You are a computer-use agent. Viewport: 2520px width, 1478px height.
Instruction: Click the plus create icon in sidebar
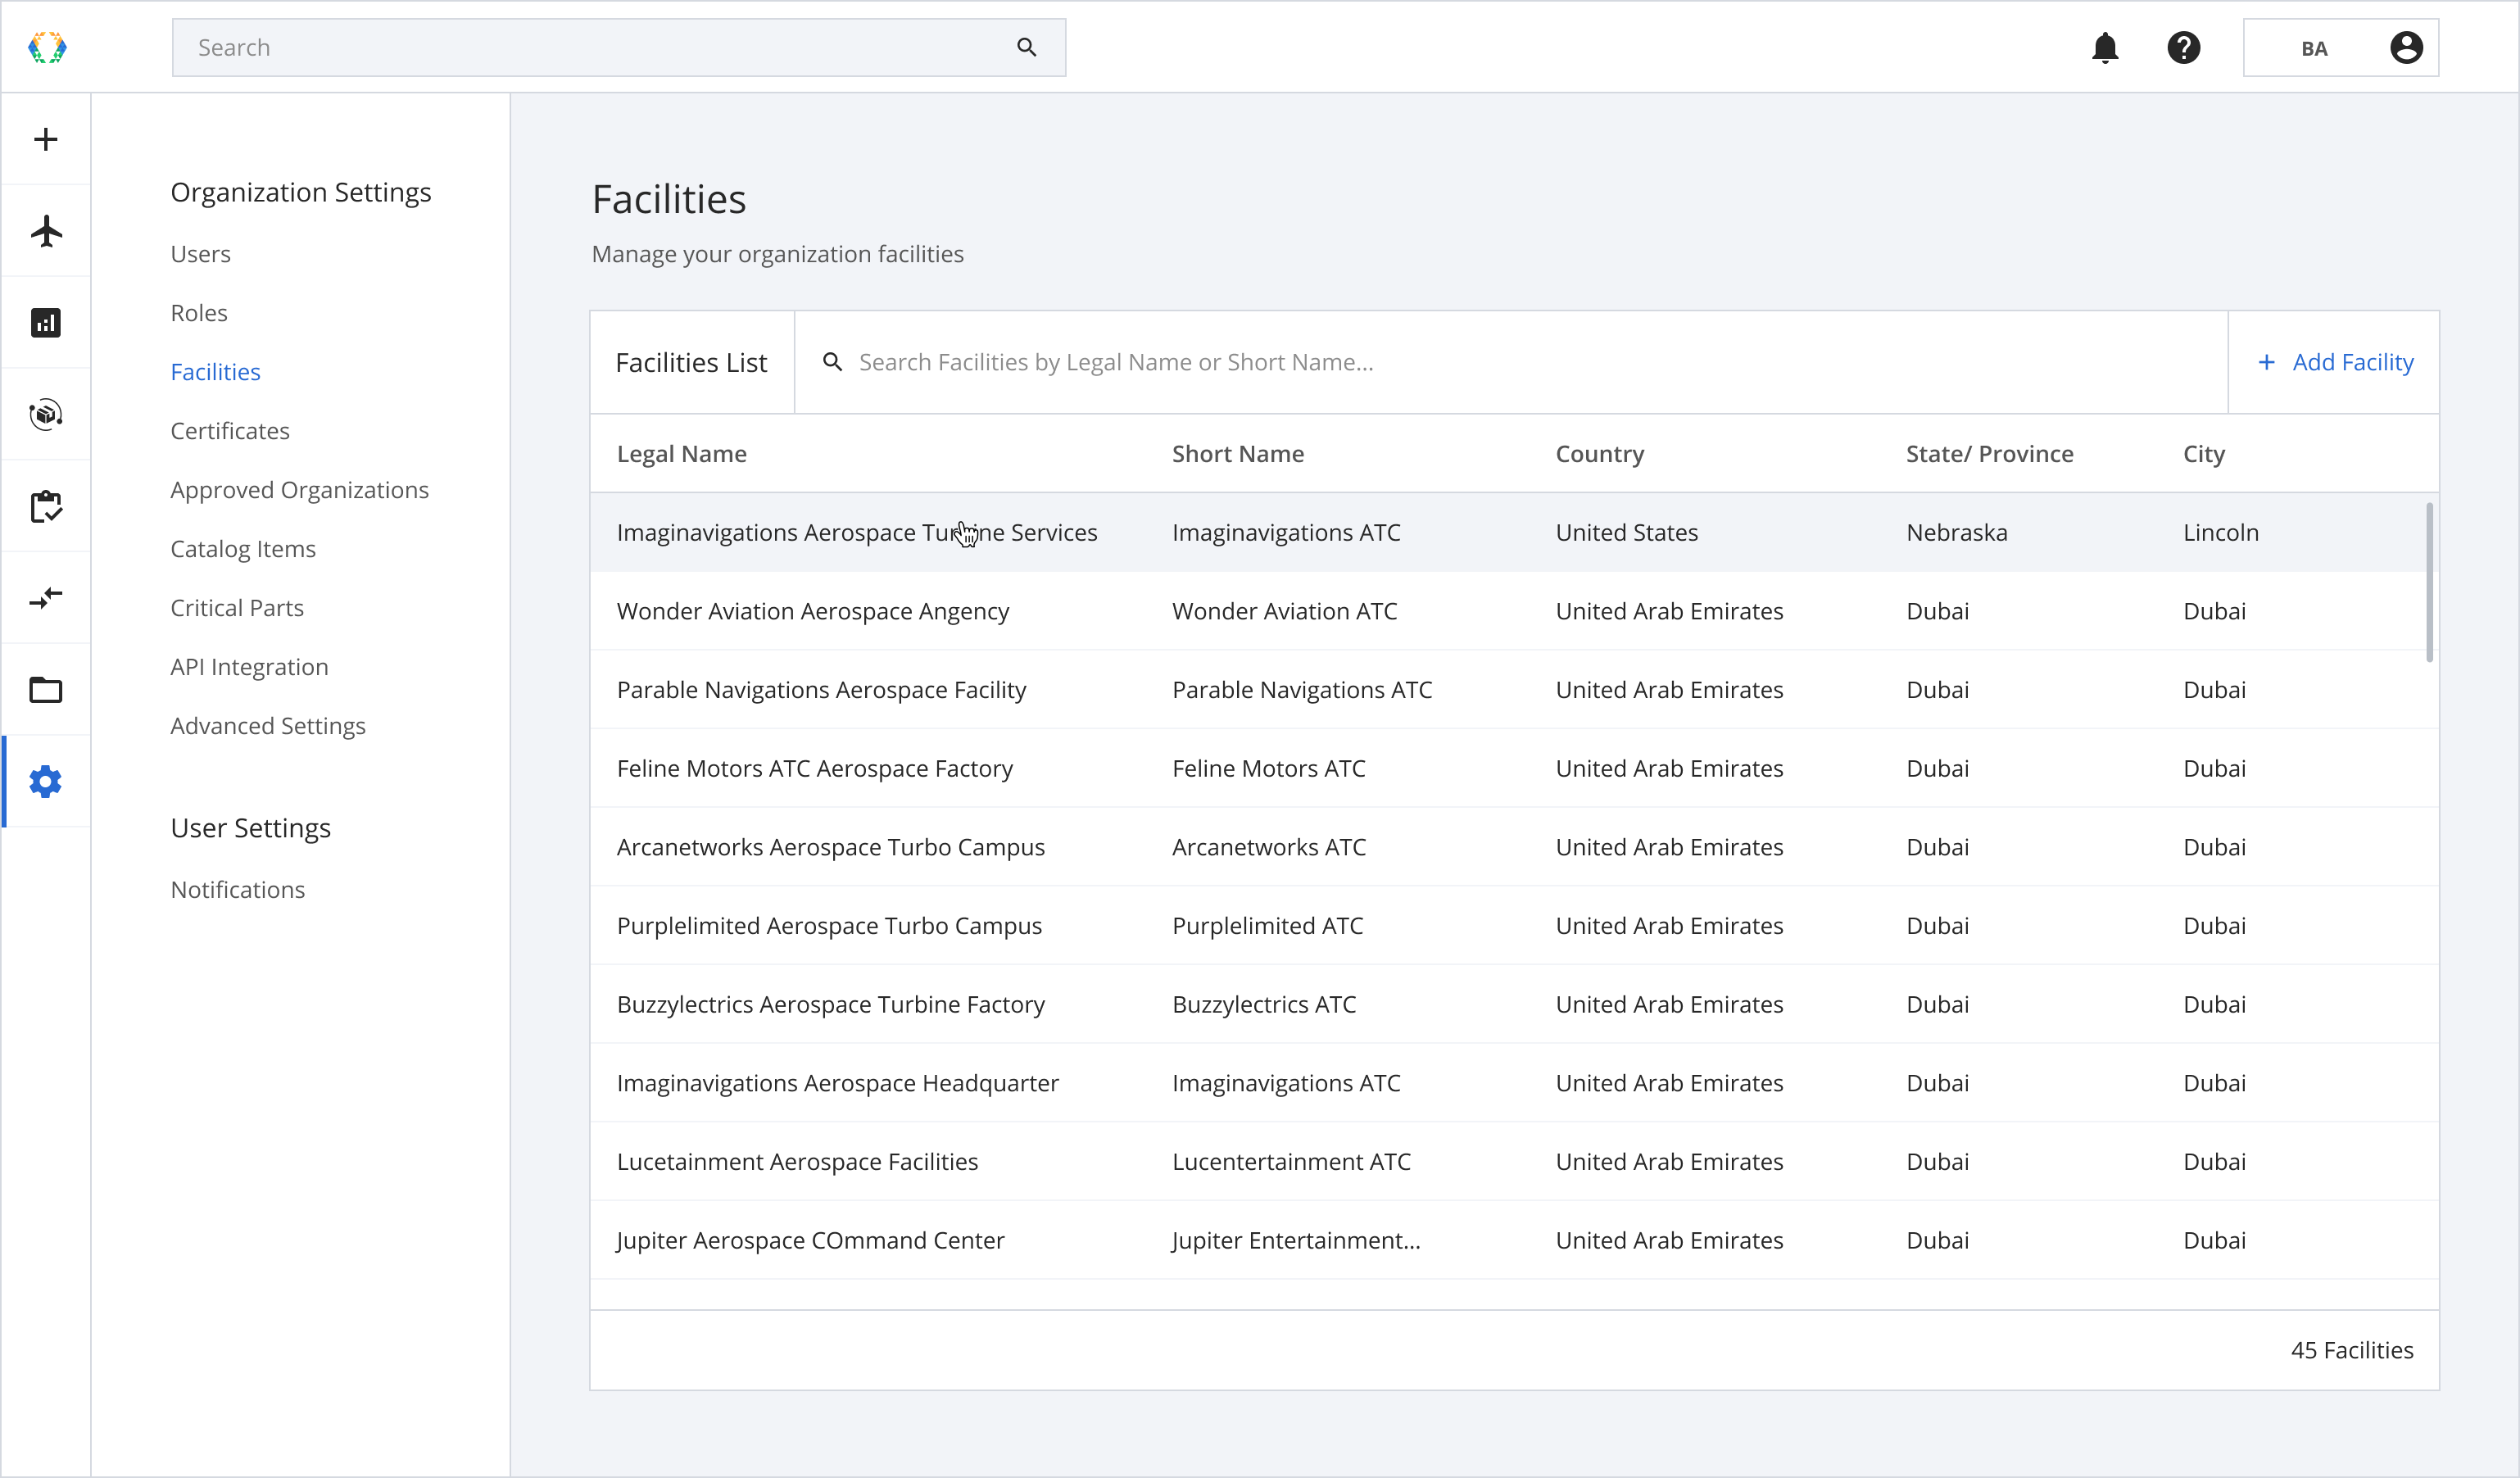coord(46,139)
